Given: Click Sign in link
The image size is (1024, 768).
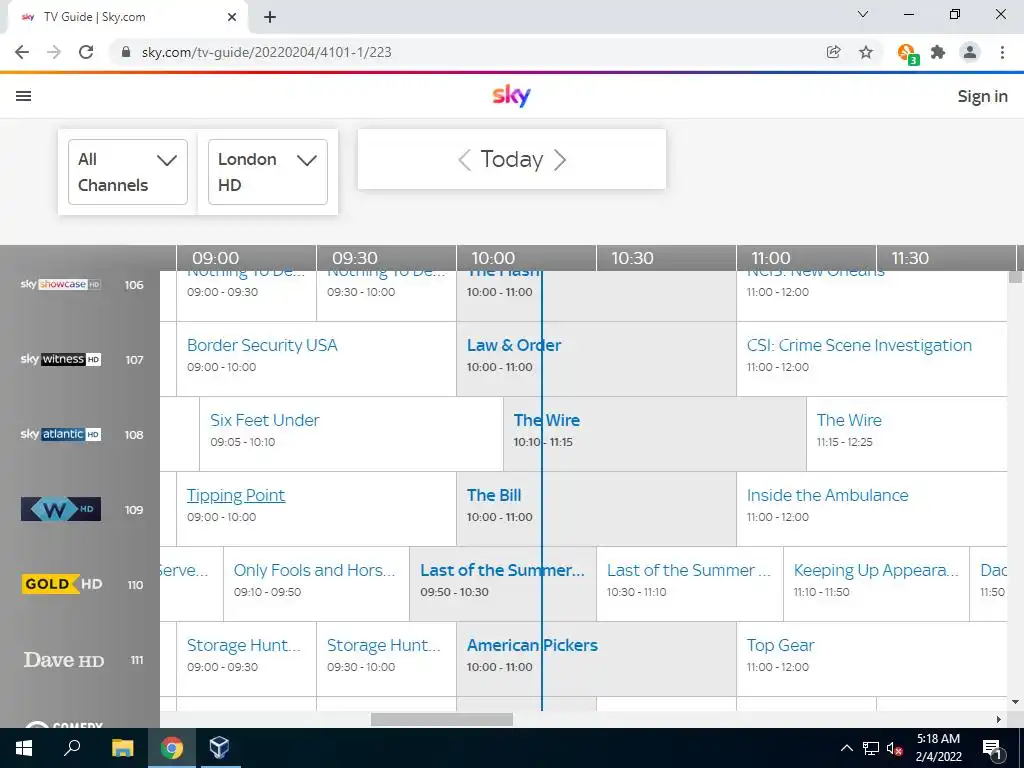Looking at the screenshot, I should pyautogui.click(x=982, y=96).
